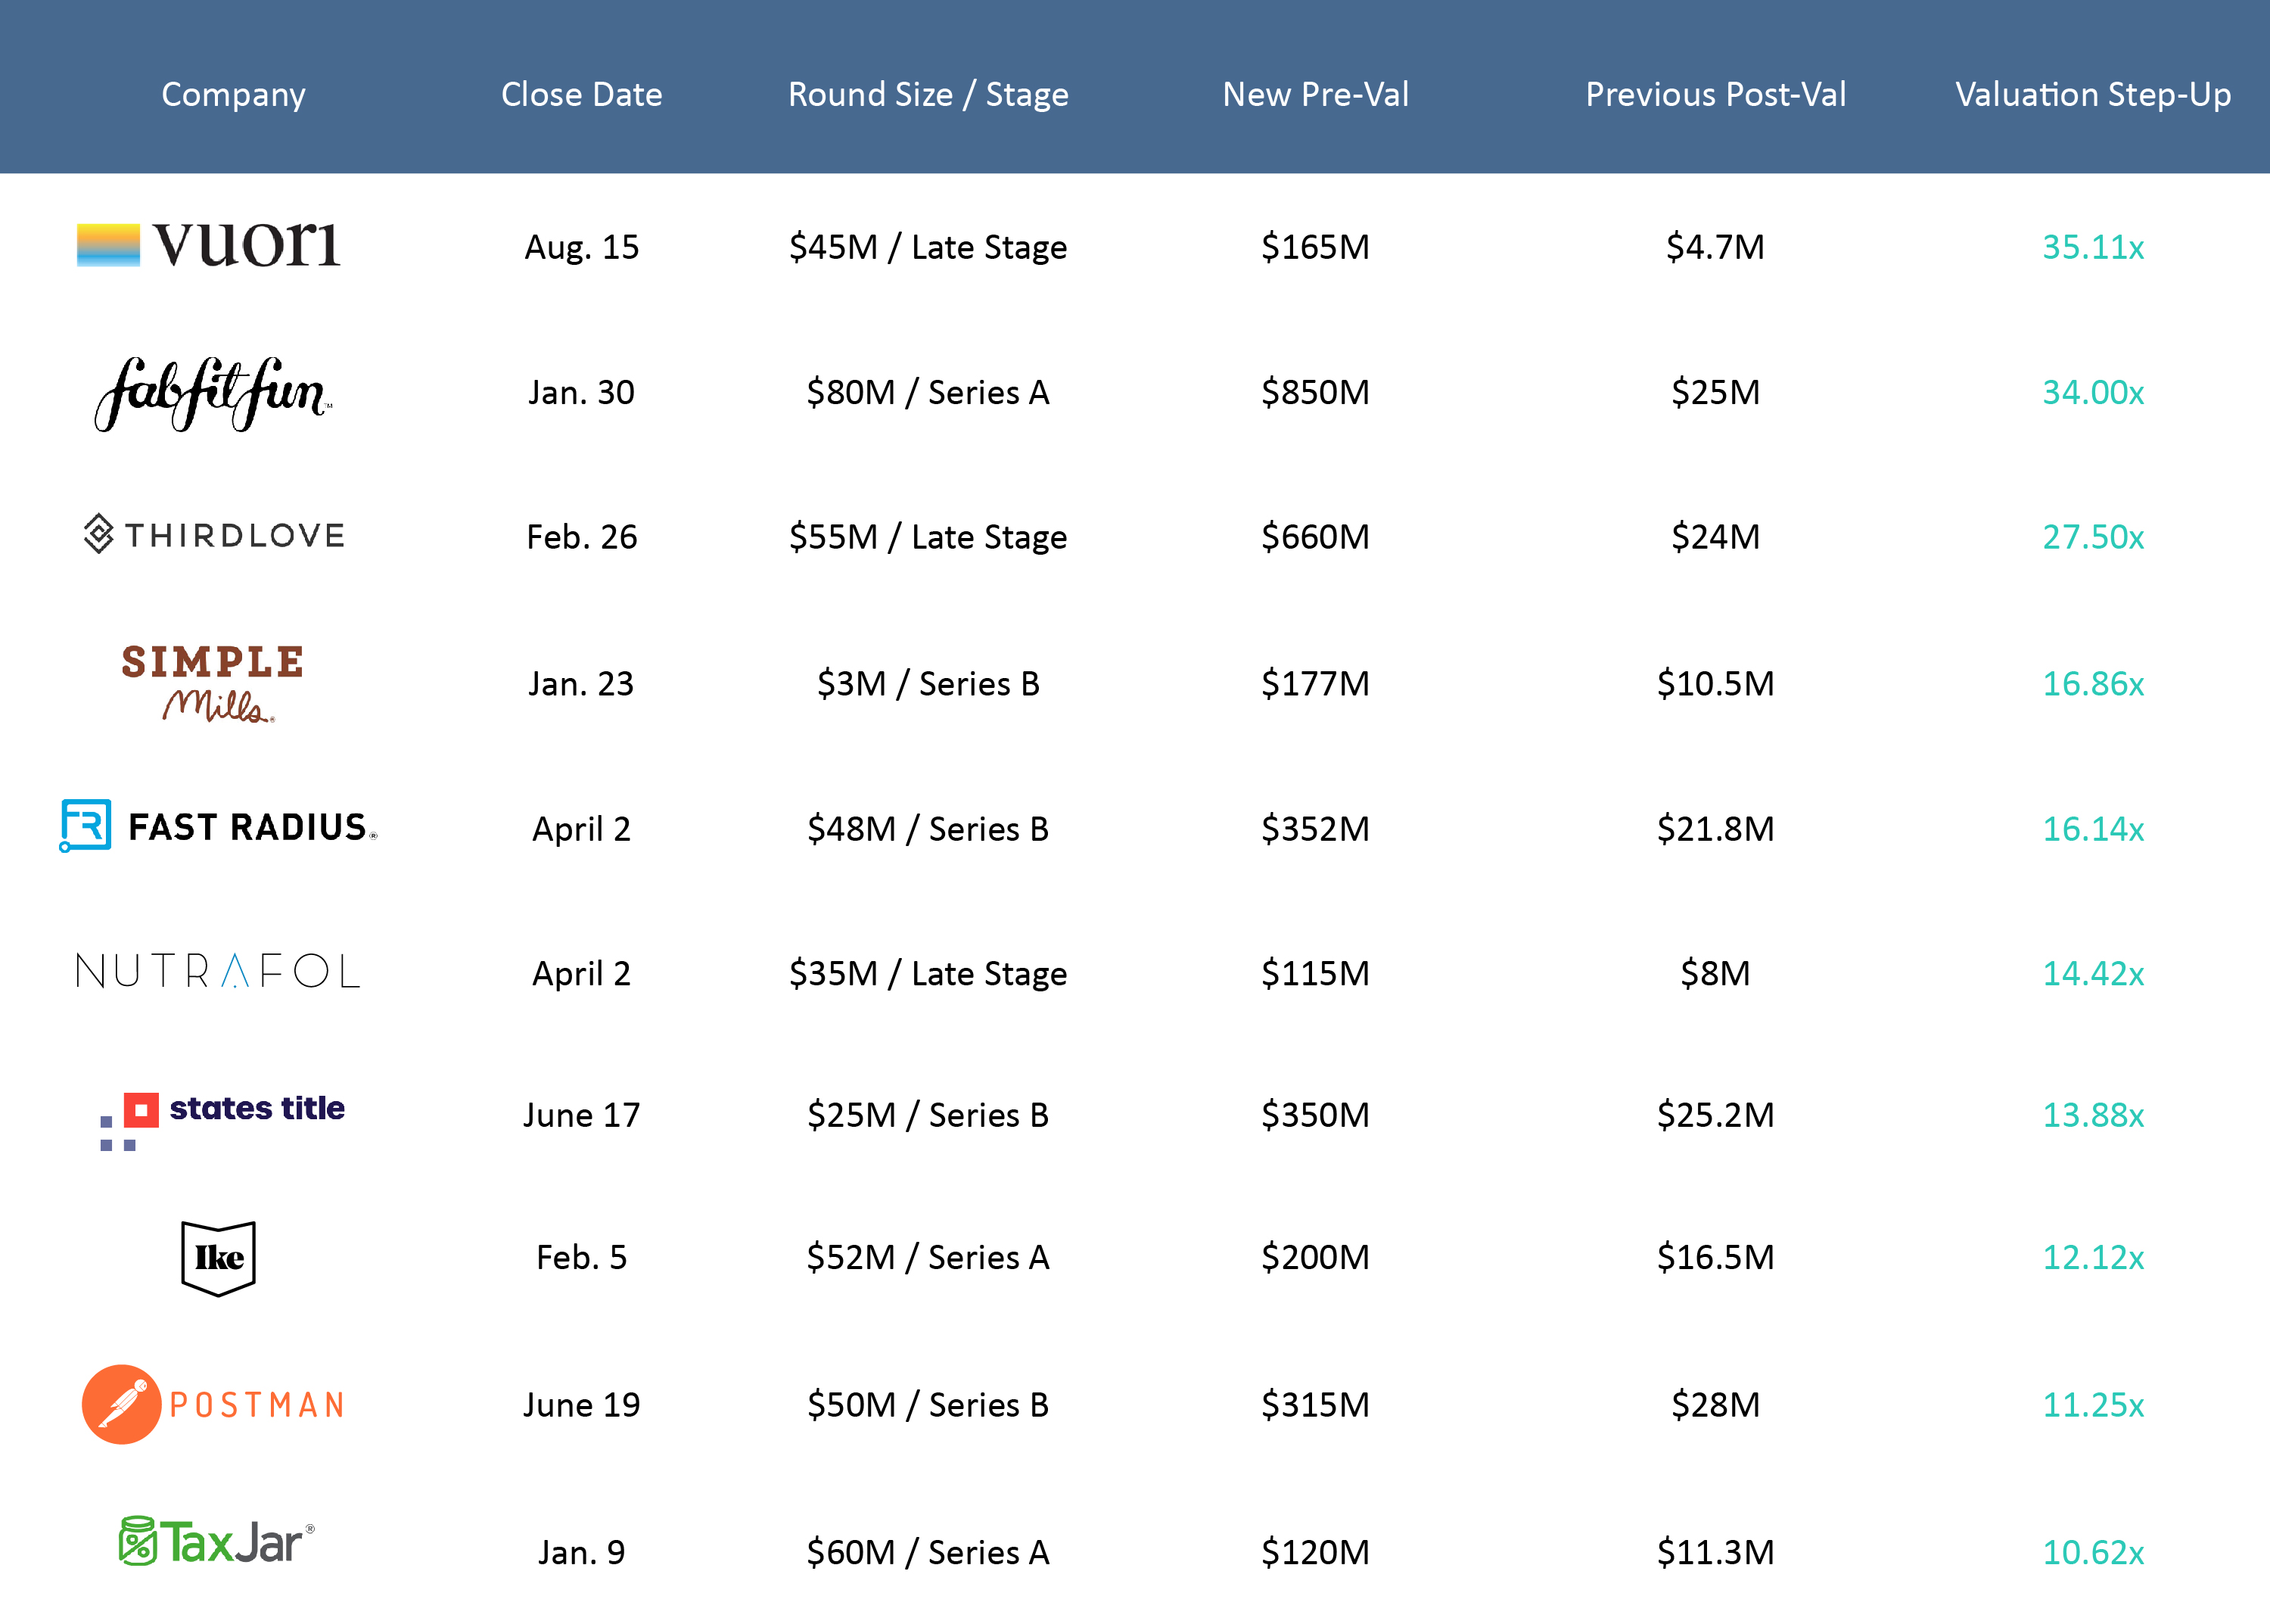Click the Nutrafol logo
Viewport: 2270px width, 1624px height.
click(217, 971)
